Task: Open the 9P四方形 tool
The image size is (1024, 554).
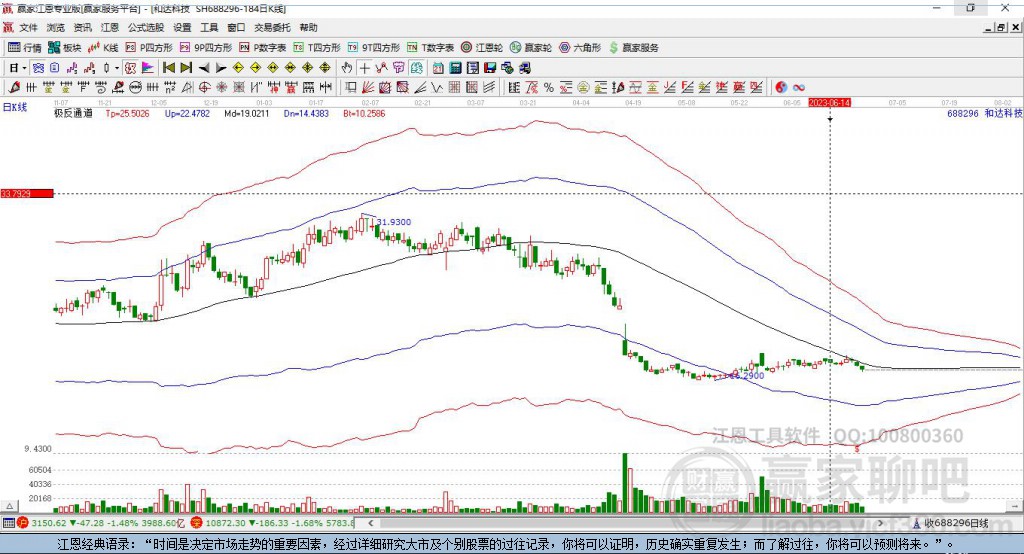Action: [x=206, y=48]
